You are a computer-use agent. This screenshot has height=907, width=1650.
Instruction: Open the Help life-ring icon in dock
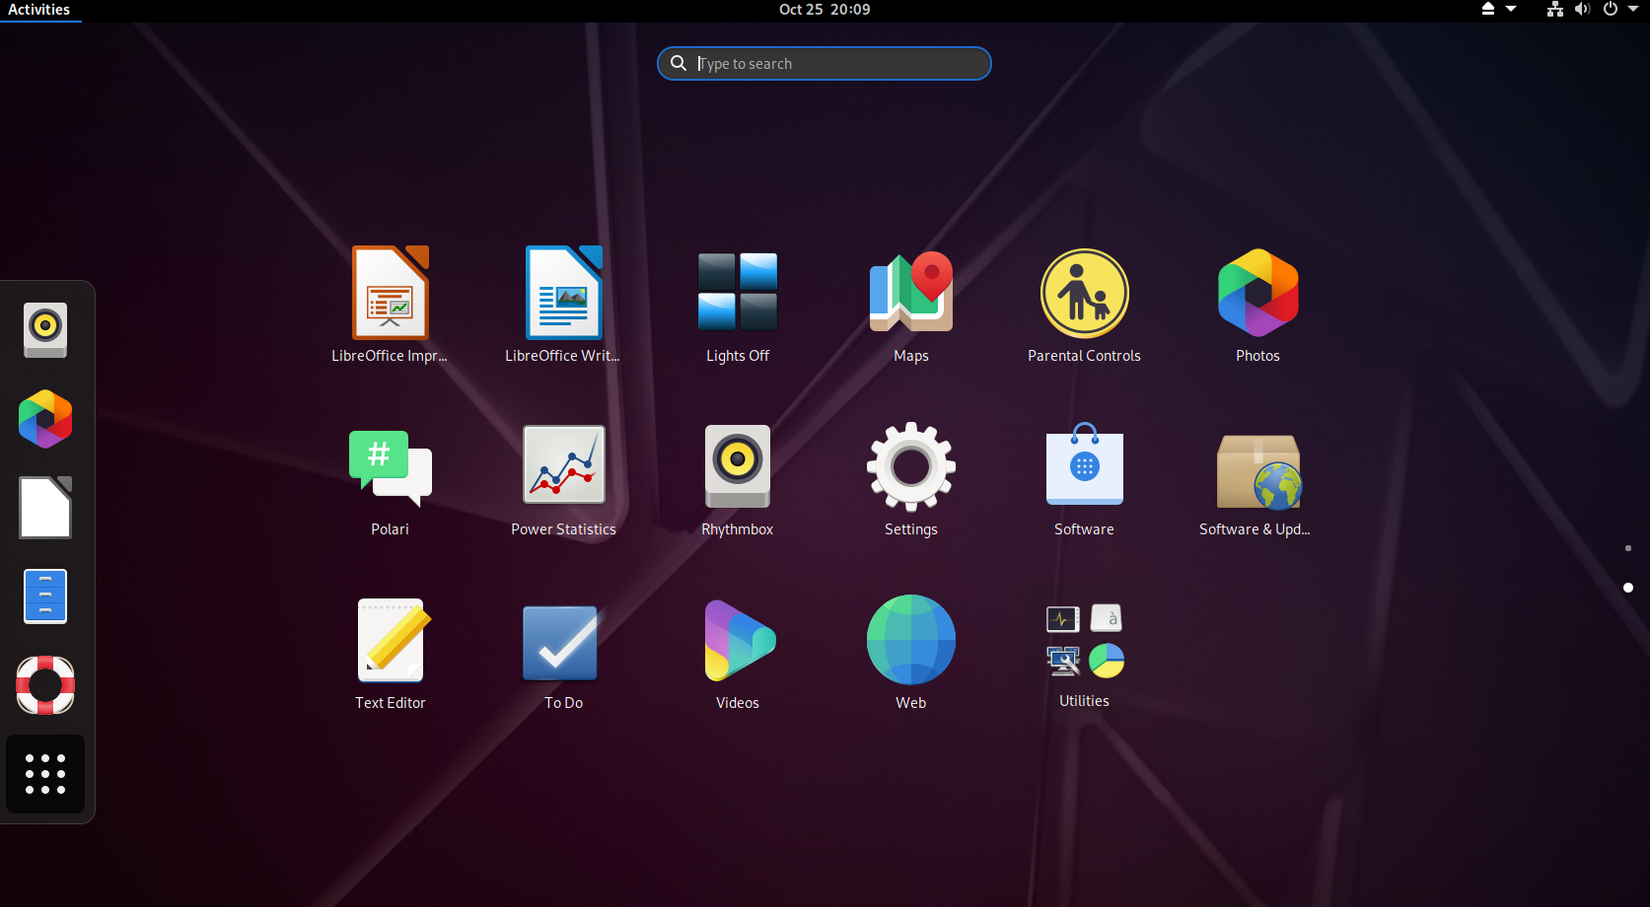(x=45, y=685)
